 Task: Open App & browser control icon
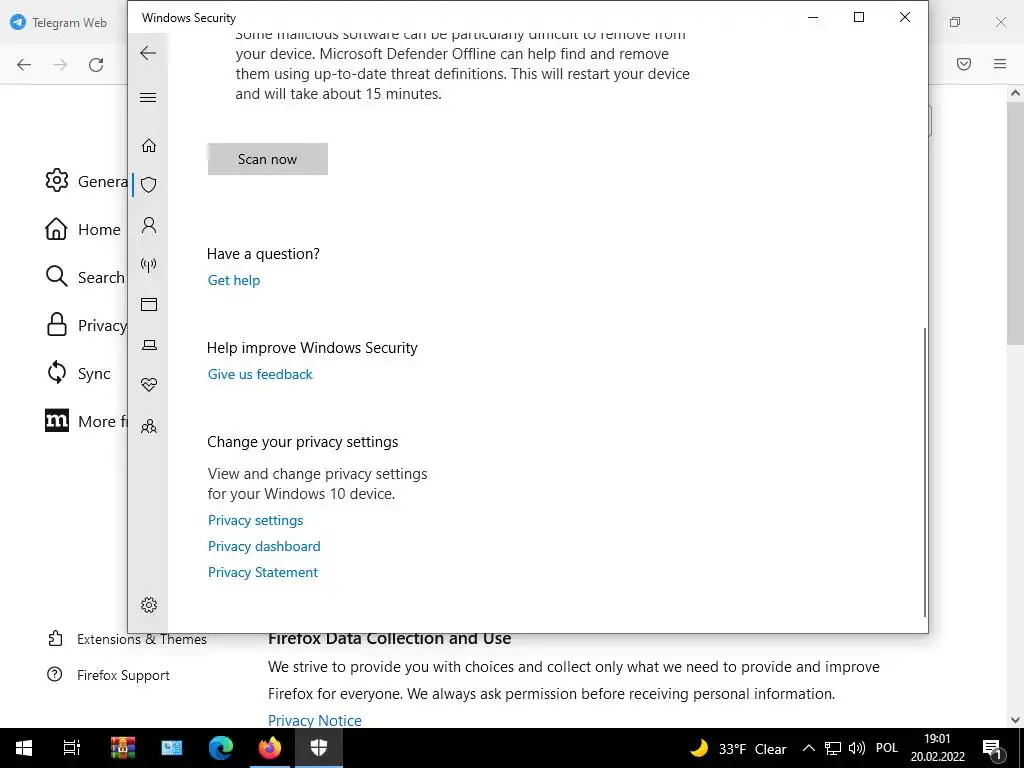click(149, 304)
